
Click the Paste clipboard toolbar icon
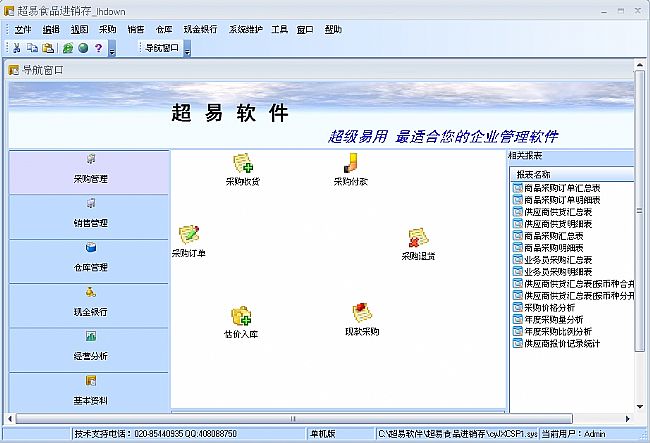click(48, 48)
